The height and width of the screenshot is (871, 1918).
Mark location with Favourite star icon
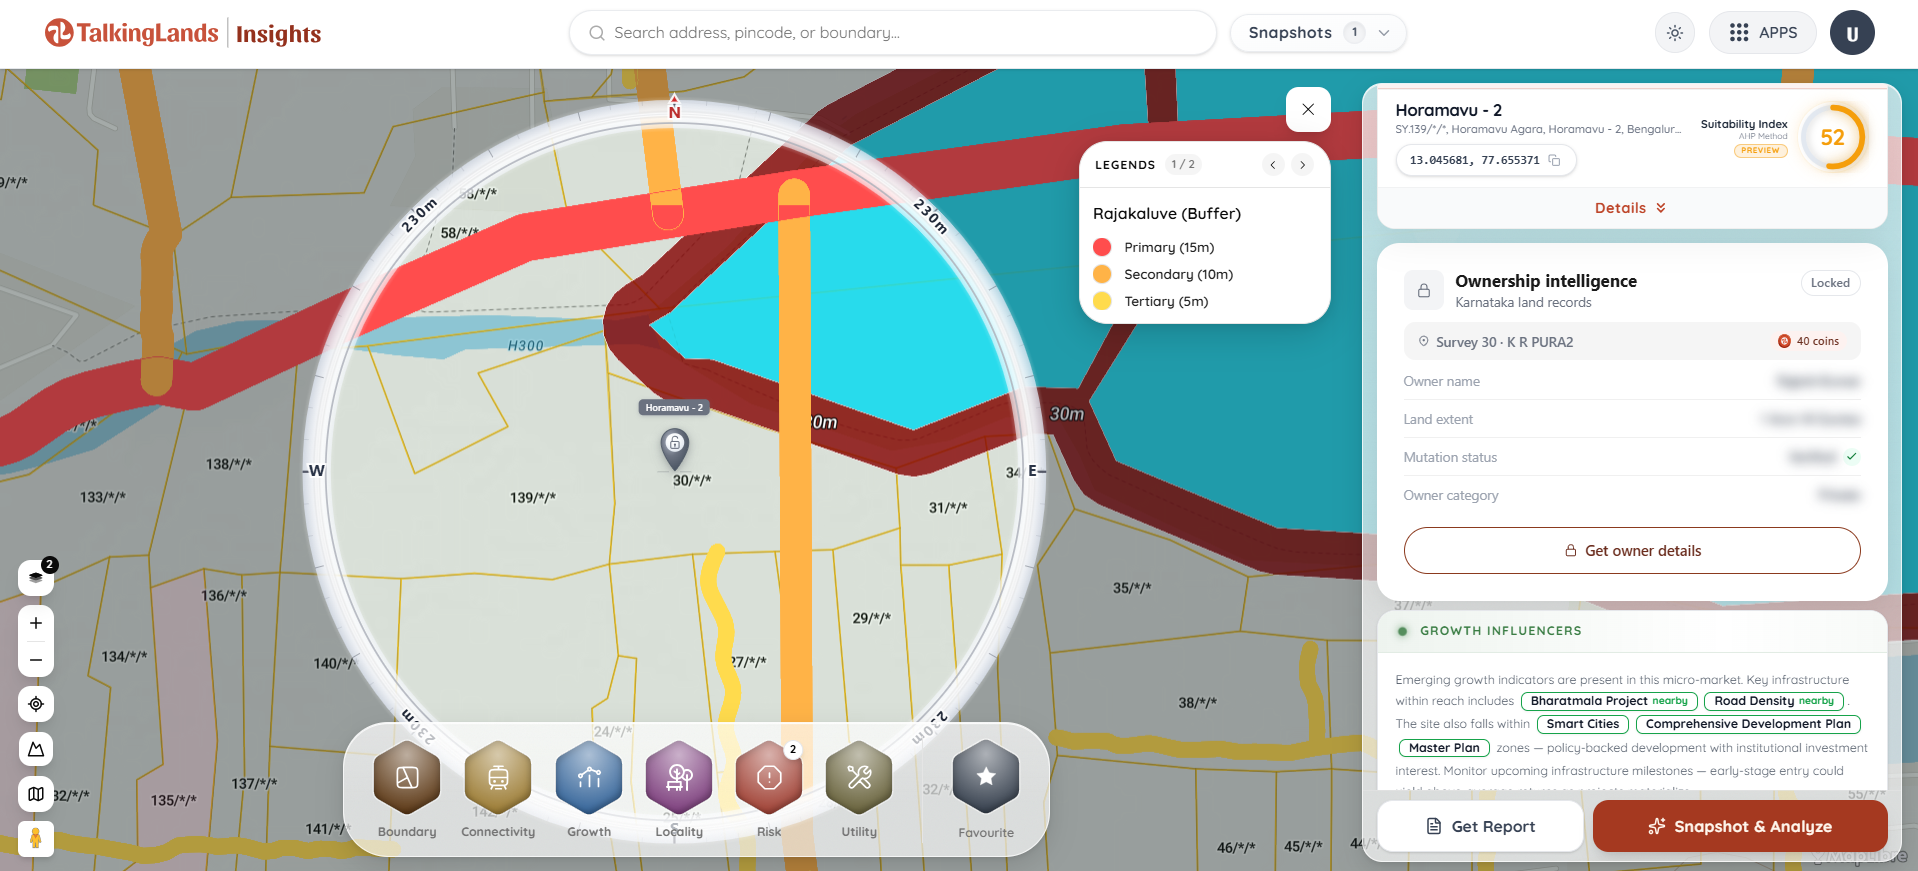click(x=986, y=777)
